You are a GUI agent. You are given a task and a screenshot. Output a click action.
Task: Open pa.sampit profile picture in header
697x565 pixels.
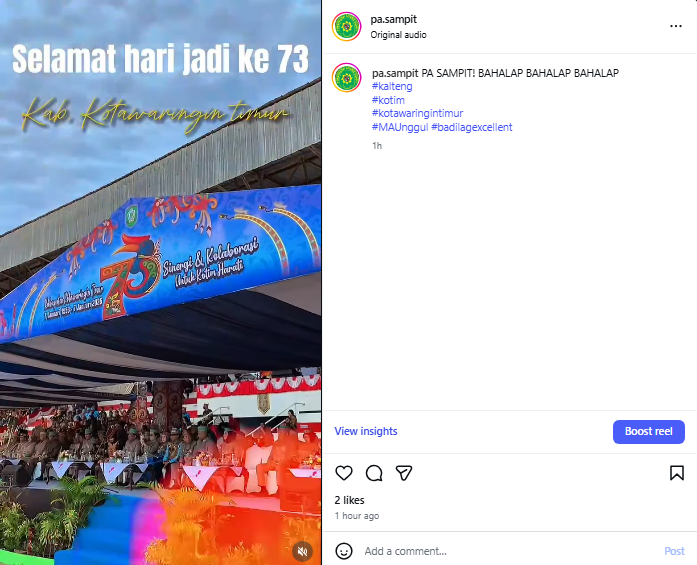(347, 27)
